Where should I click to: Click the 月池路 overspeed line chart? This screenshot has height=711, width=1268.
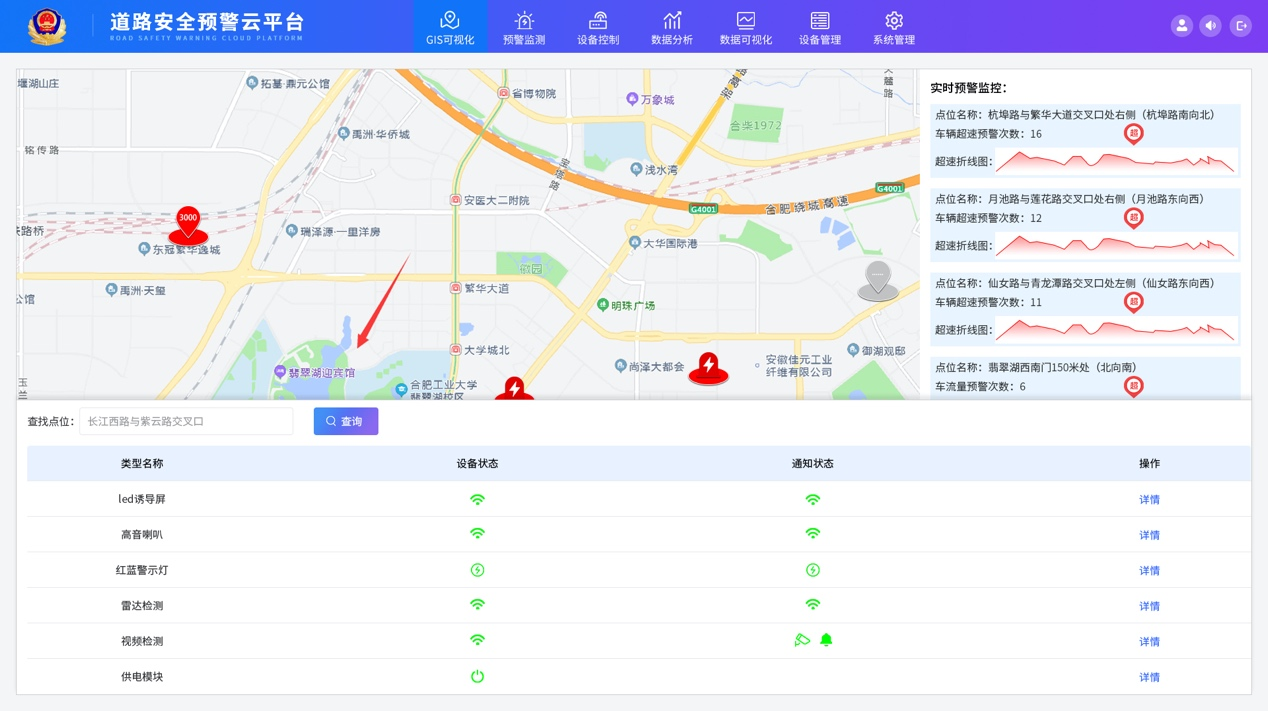click(x=1115, y=245)
